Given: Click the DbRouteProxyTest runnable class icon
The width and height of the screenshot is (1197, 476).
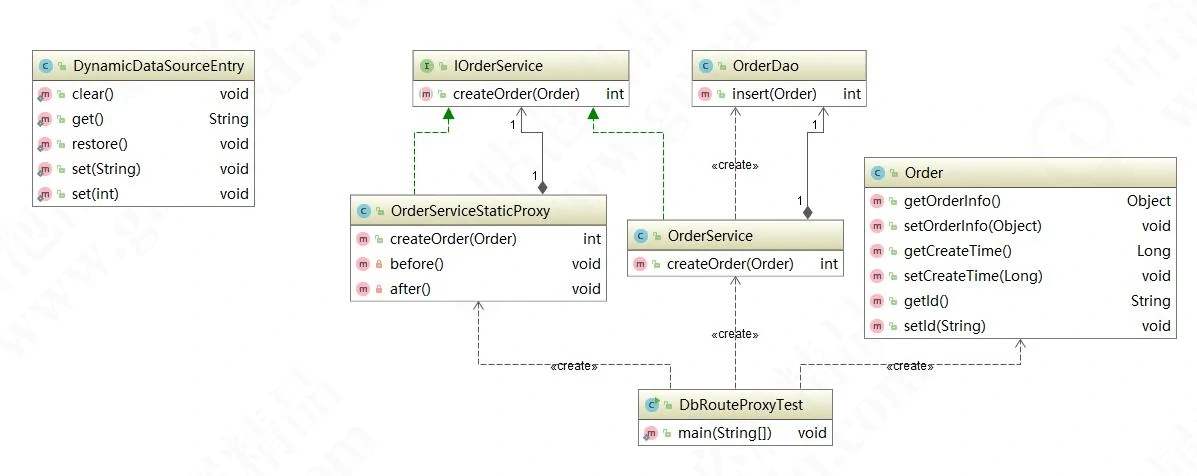Looking at the screenshot, I should (x=651, y=406).
